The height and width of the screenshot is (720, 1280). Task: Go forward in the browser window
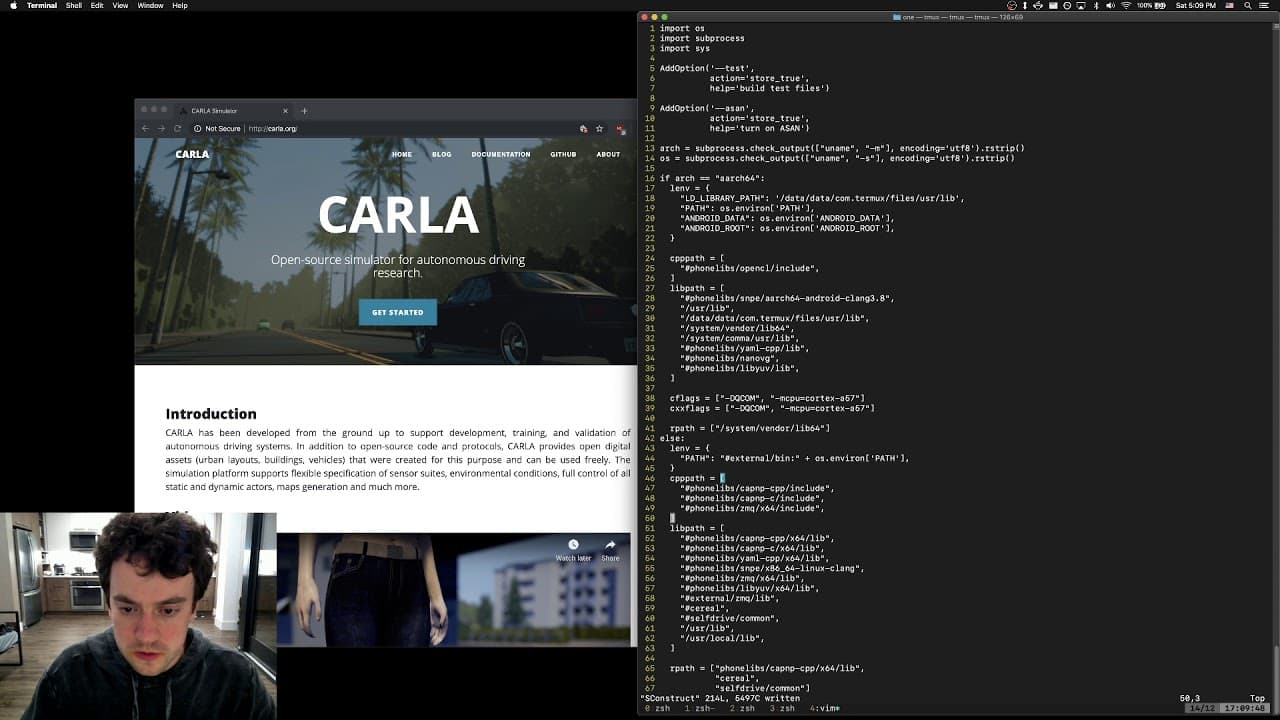pos(161,128)
